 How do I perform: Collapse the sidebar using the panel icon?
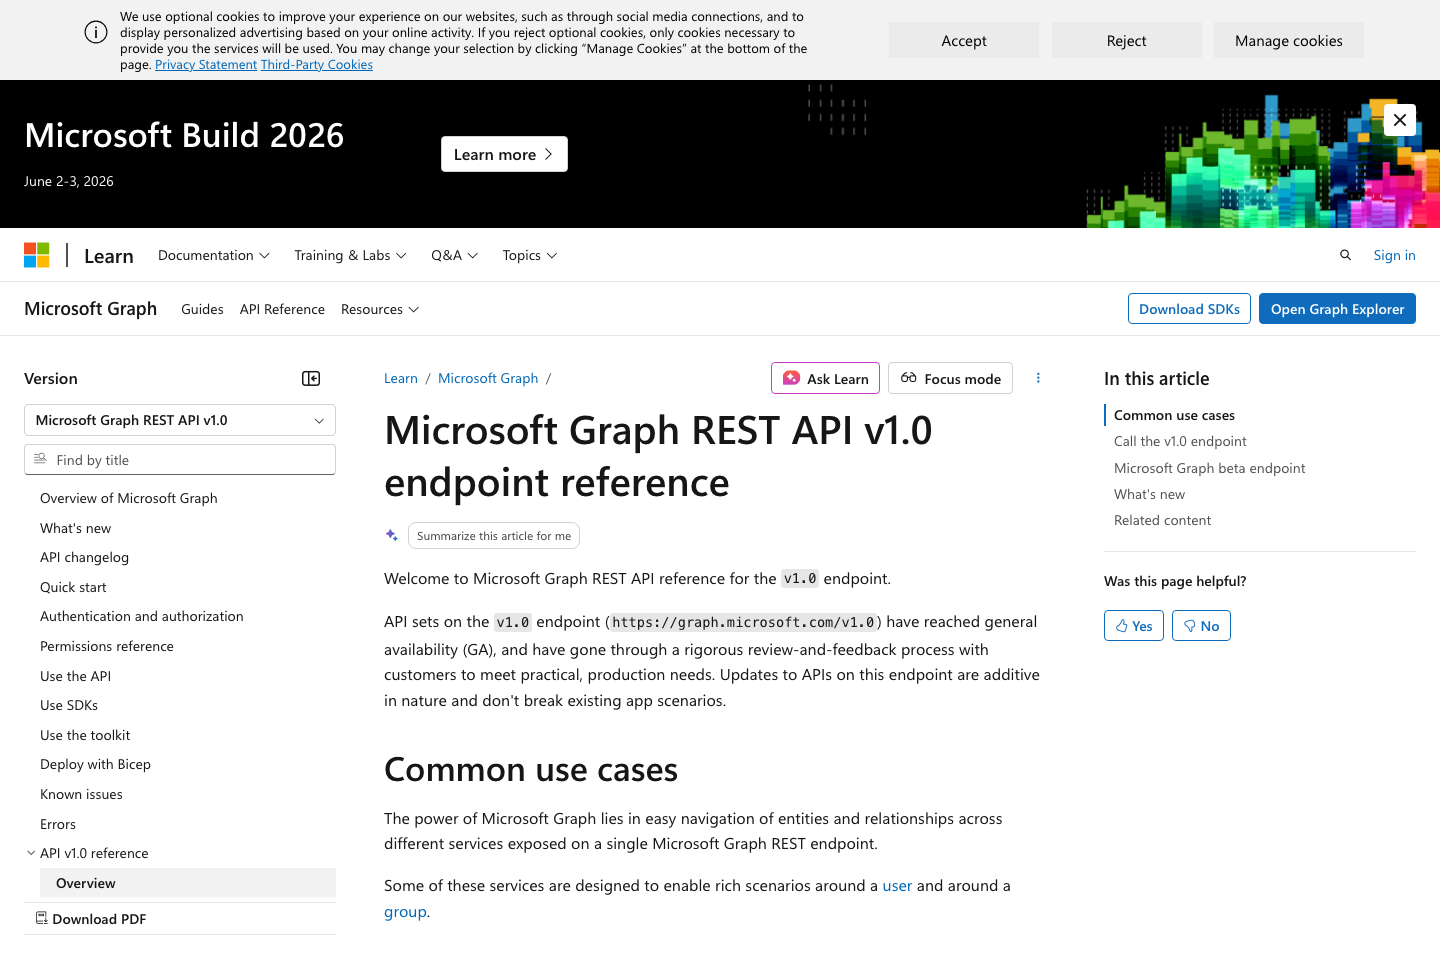310,378
